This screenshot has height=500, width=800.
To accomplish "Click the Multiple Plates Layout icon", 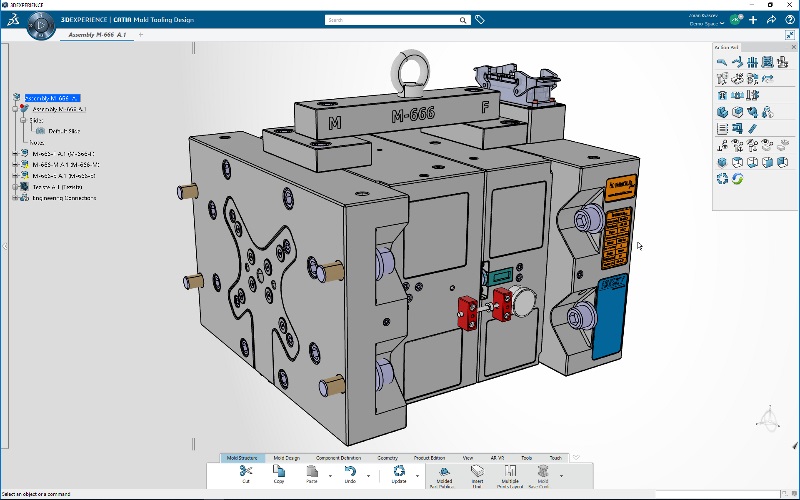I will click(x=510, y=471).
